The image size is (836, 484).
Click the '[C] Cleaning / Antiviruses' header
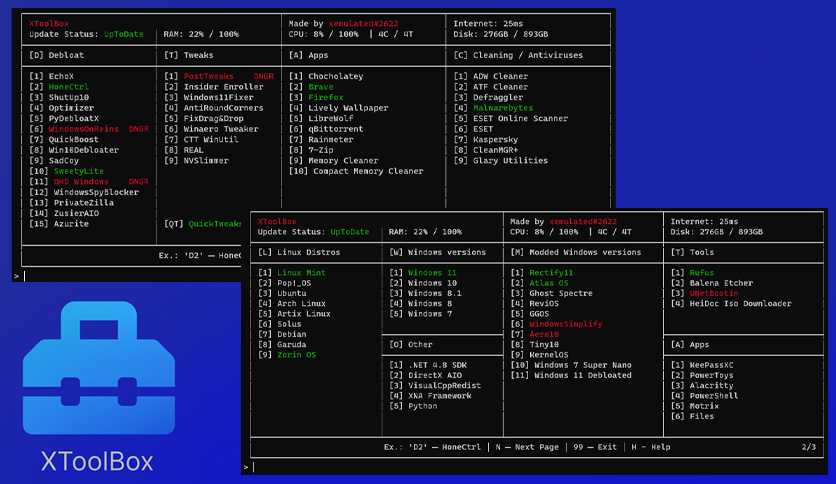[518, 55]
